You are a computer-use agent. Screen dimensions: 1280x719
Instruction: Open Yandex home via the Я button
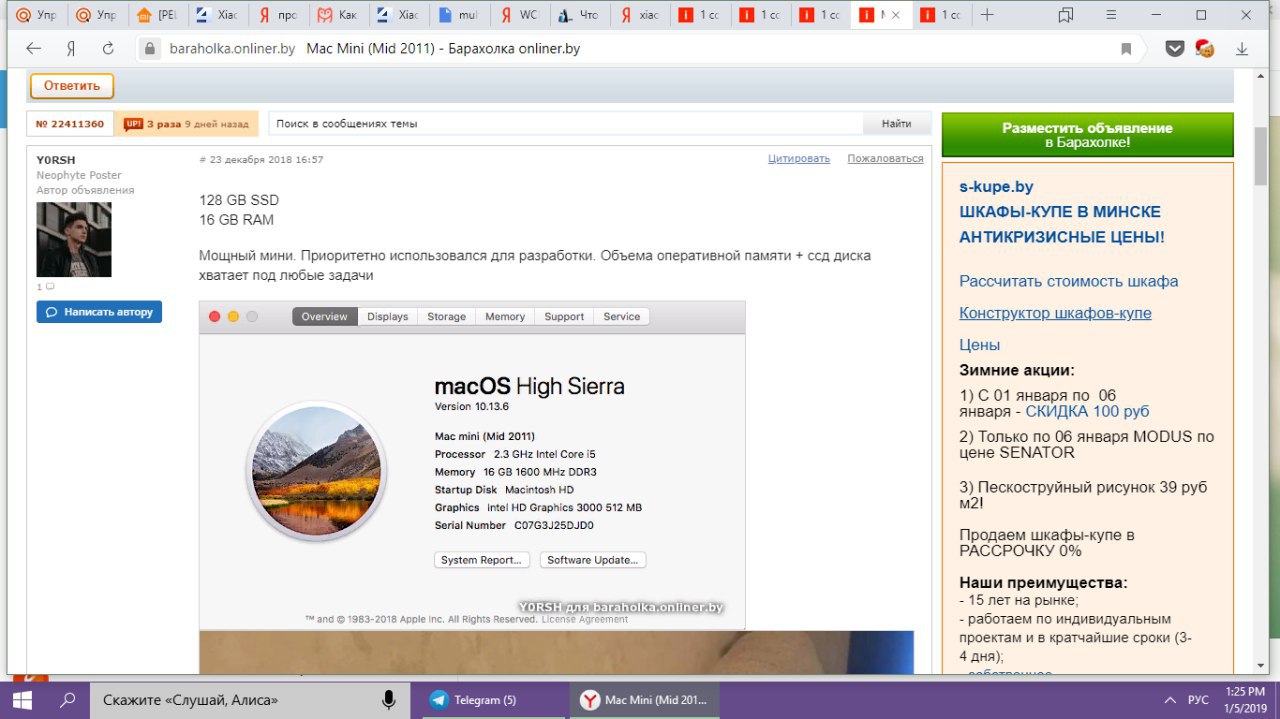click(71, 48)
